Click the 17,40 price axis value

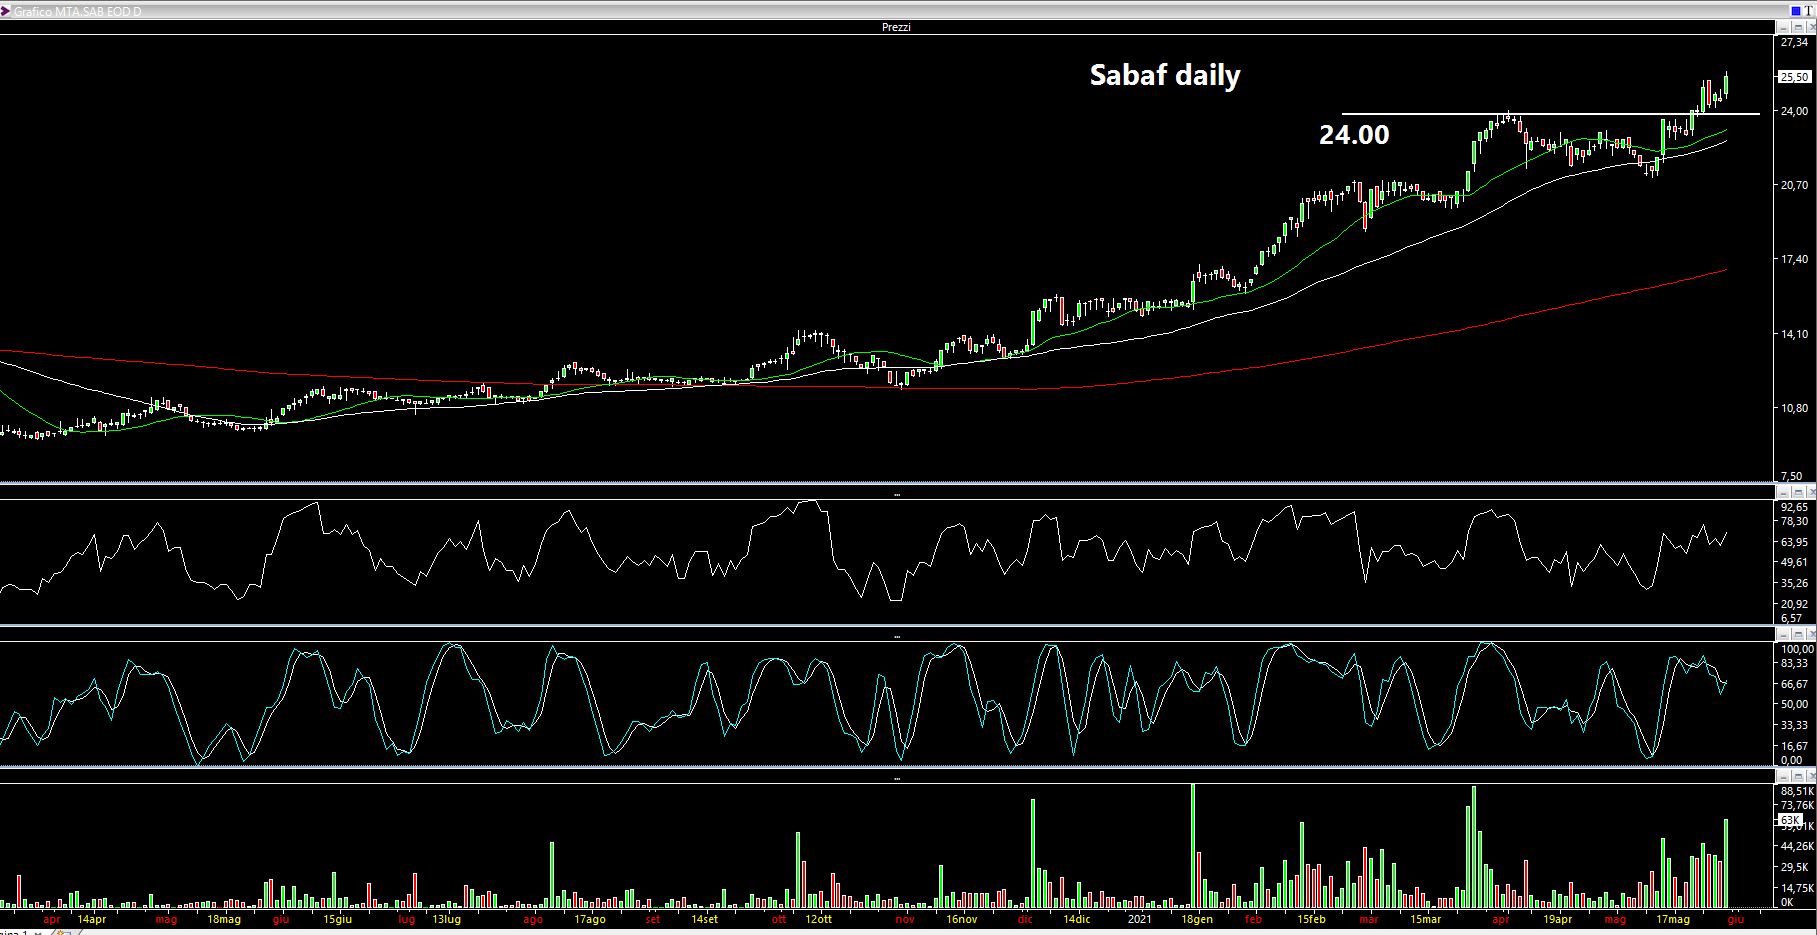point(1795,259)
